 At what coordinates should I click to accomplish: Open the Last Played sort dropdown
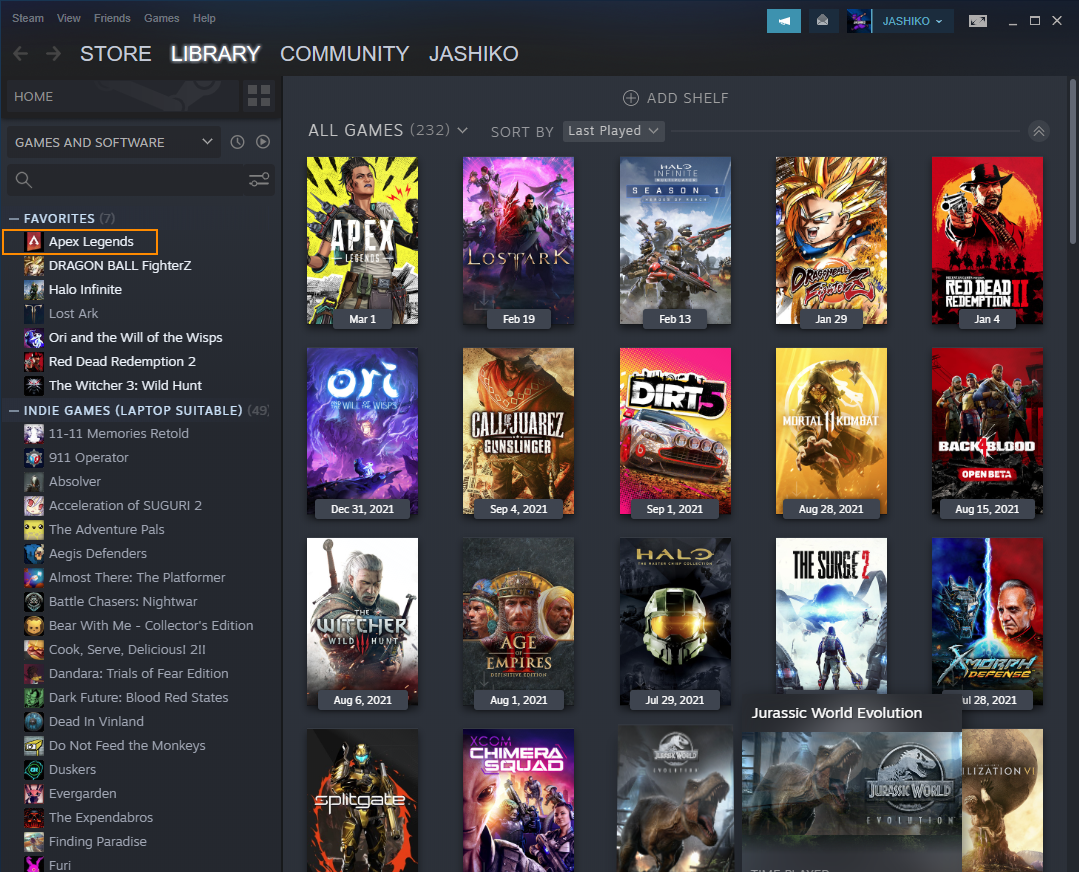coord(613,131)
